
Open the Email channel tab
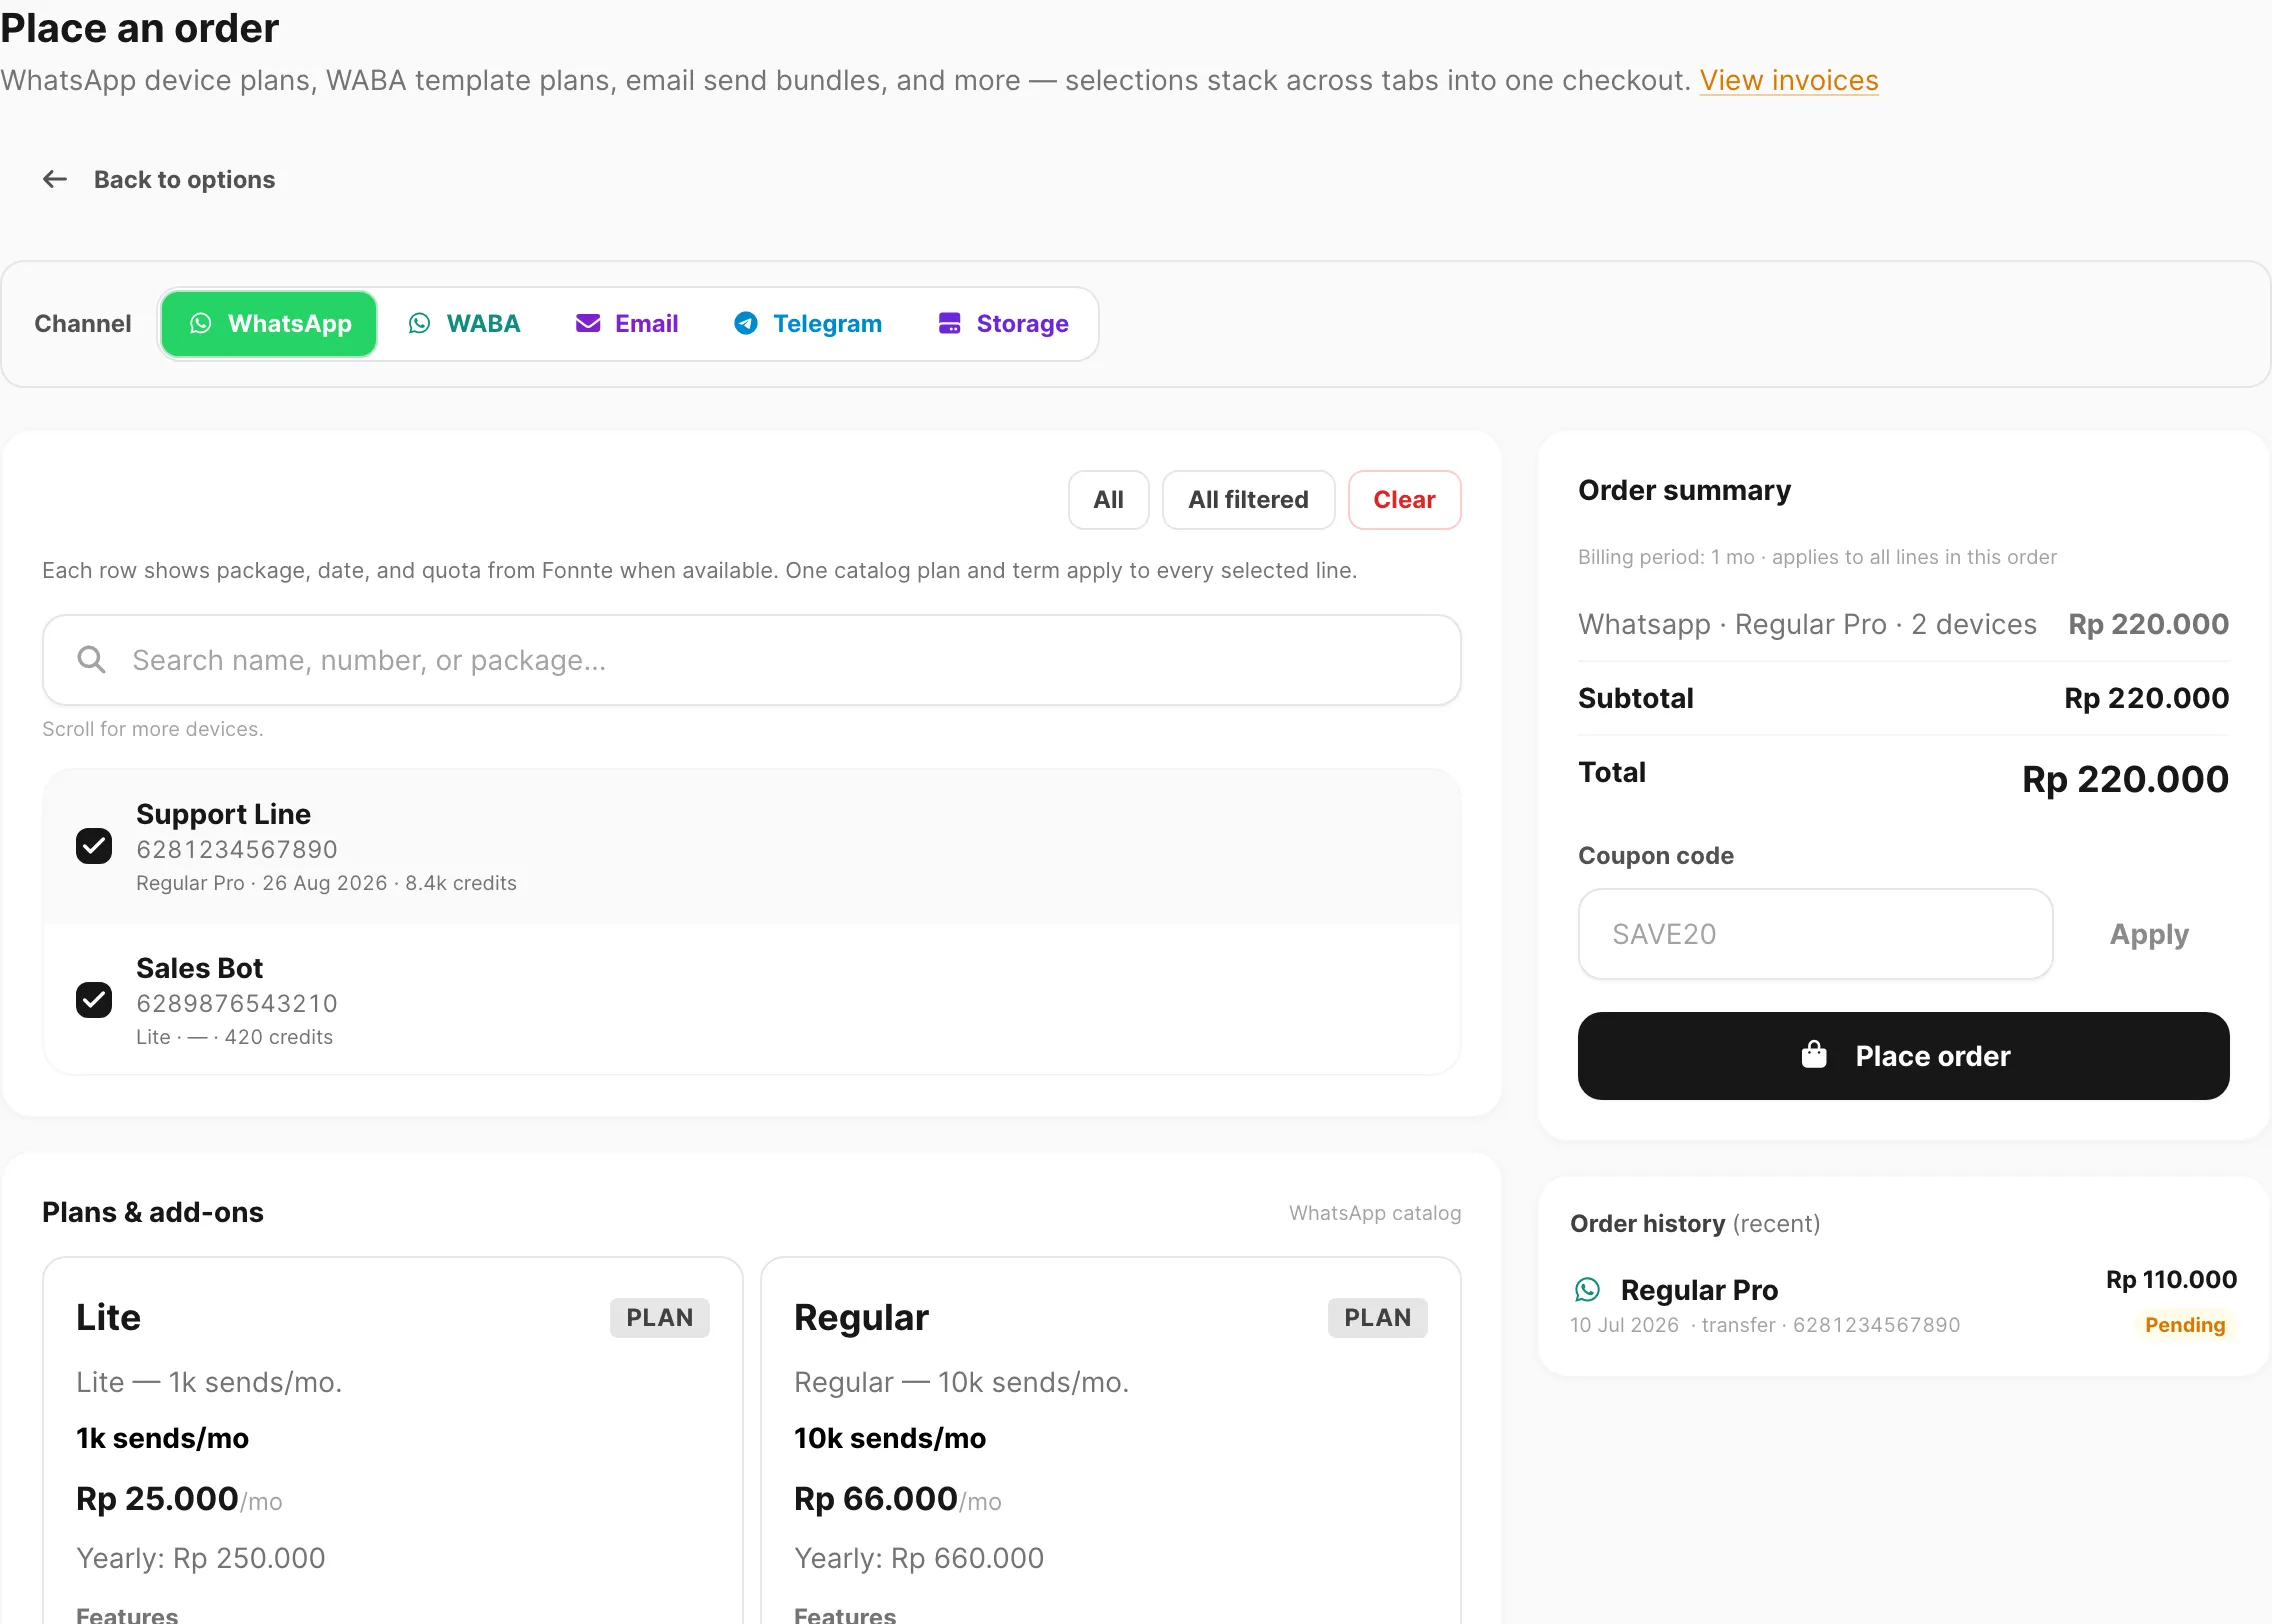click(x=627, y=324)
